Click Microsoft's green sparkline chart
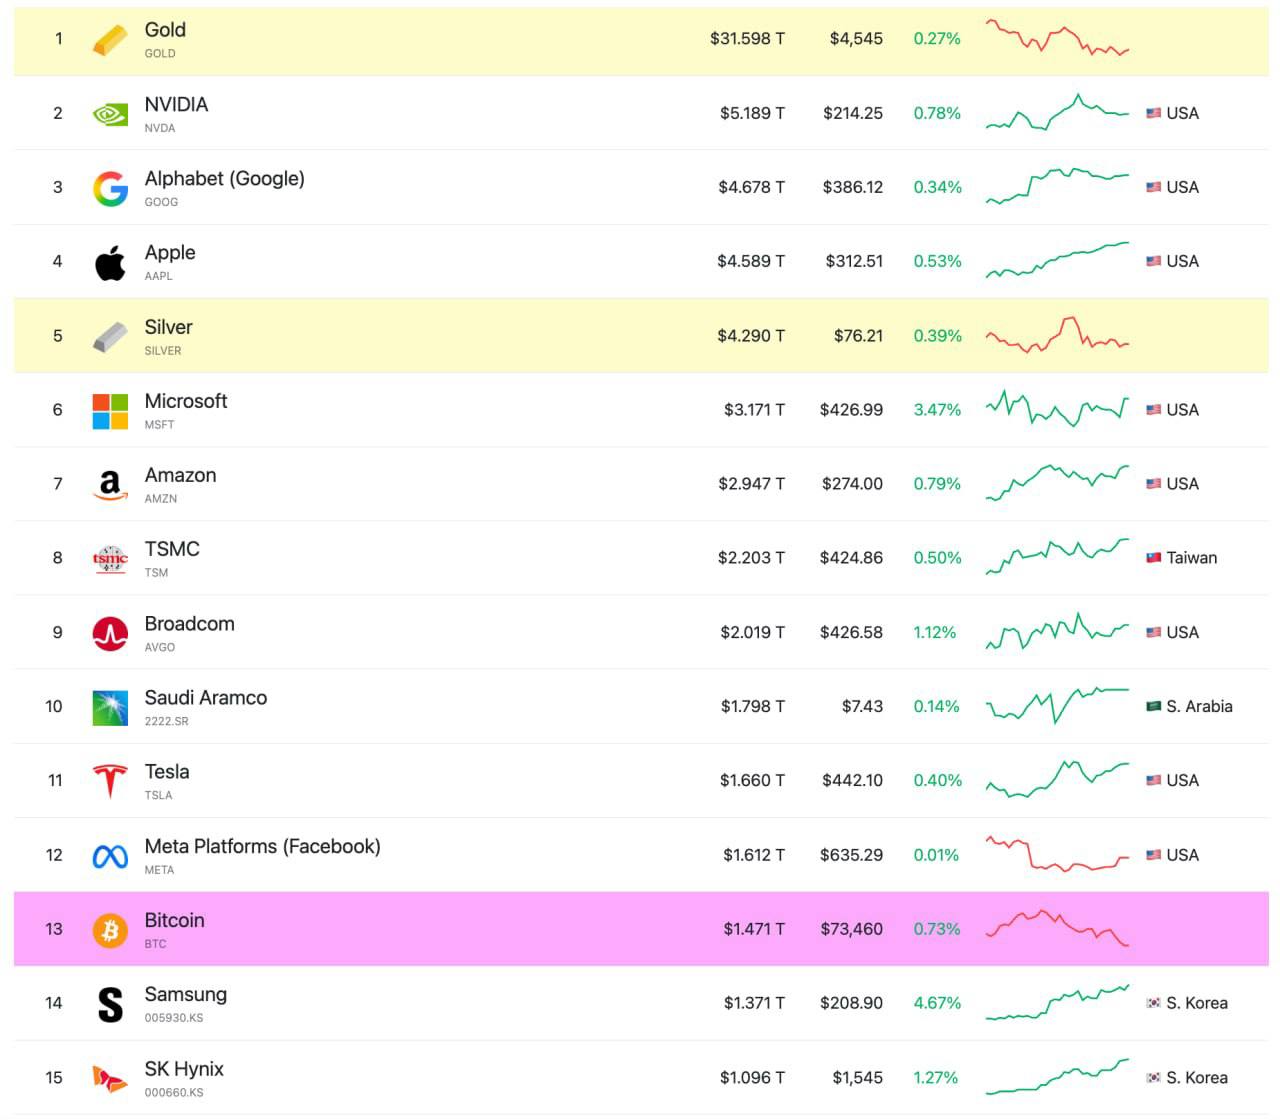1280x1120 pixels. click(1057, 409)
